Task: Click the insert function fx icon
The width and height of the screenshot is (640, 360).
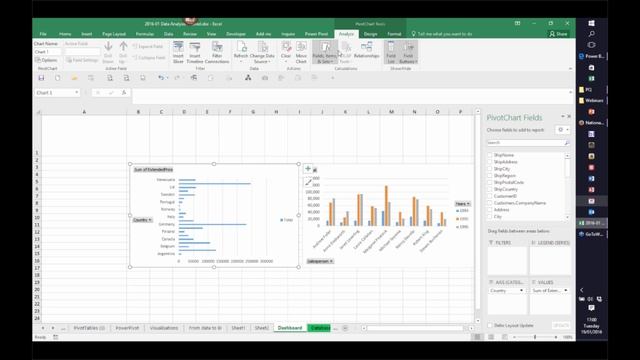Action: [124, 93]
